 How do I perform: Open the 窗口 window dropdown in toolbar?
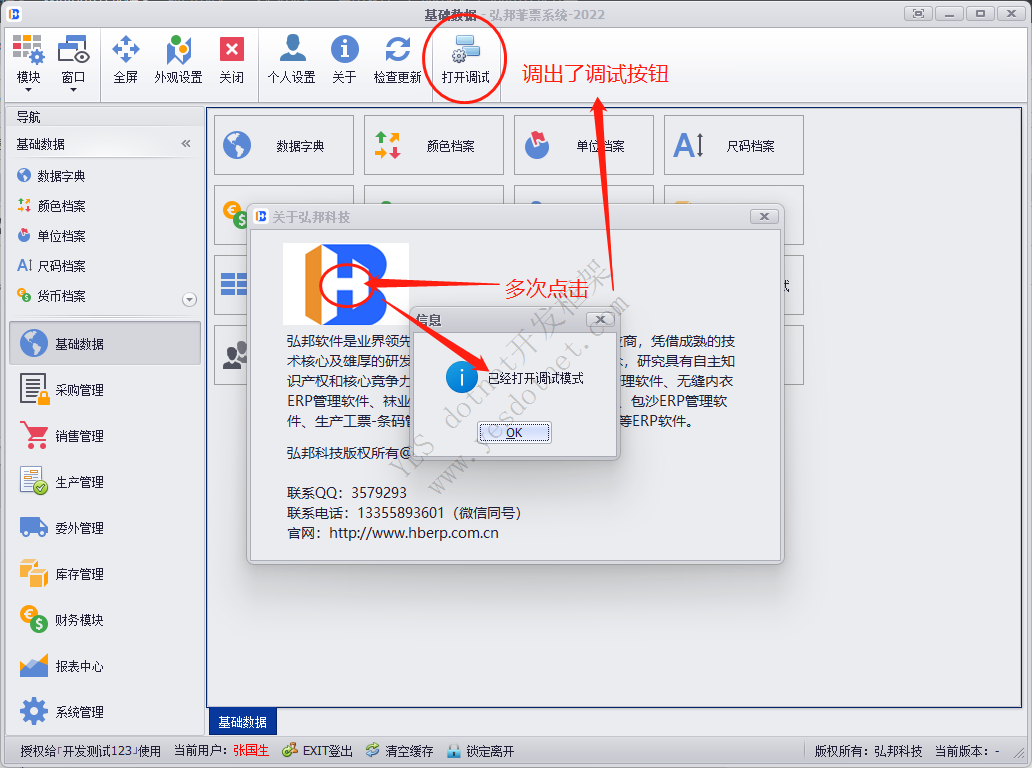72,63
